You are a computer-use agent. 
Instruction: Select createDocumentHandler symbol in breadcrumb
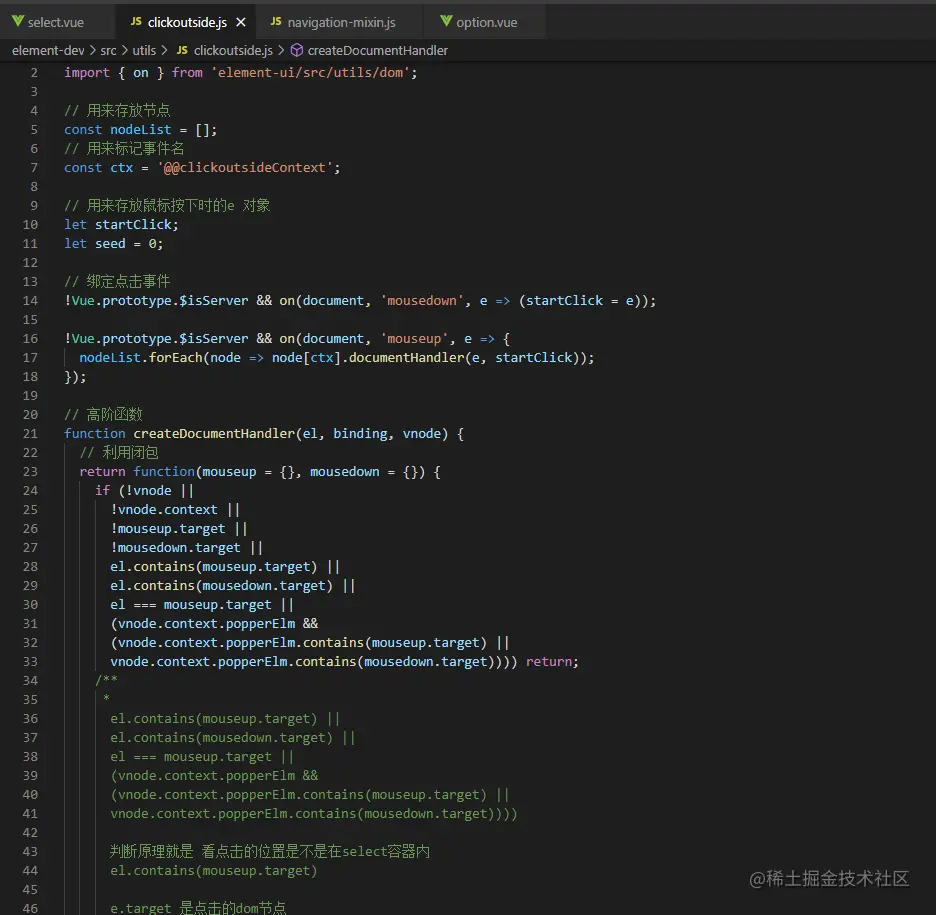[377, 51]
